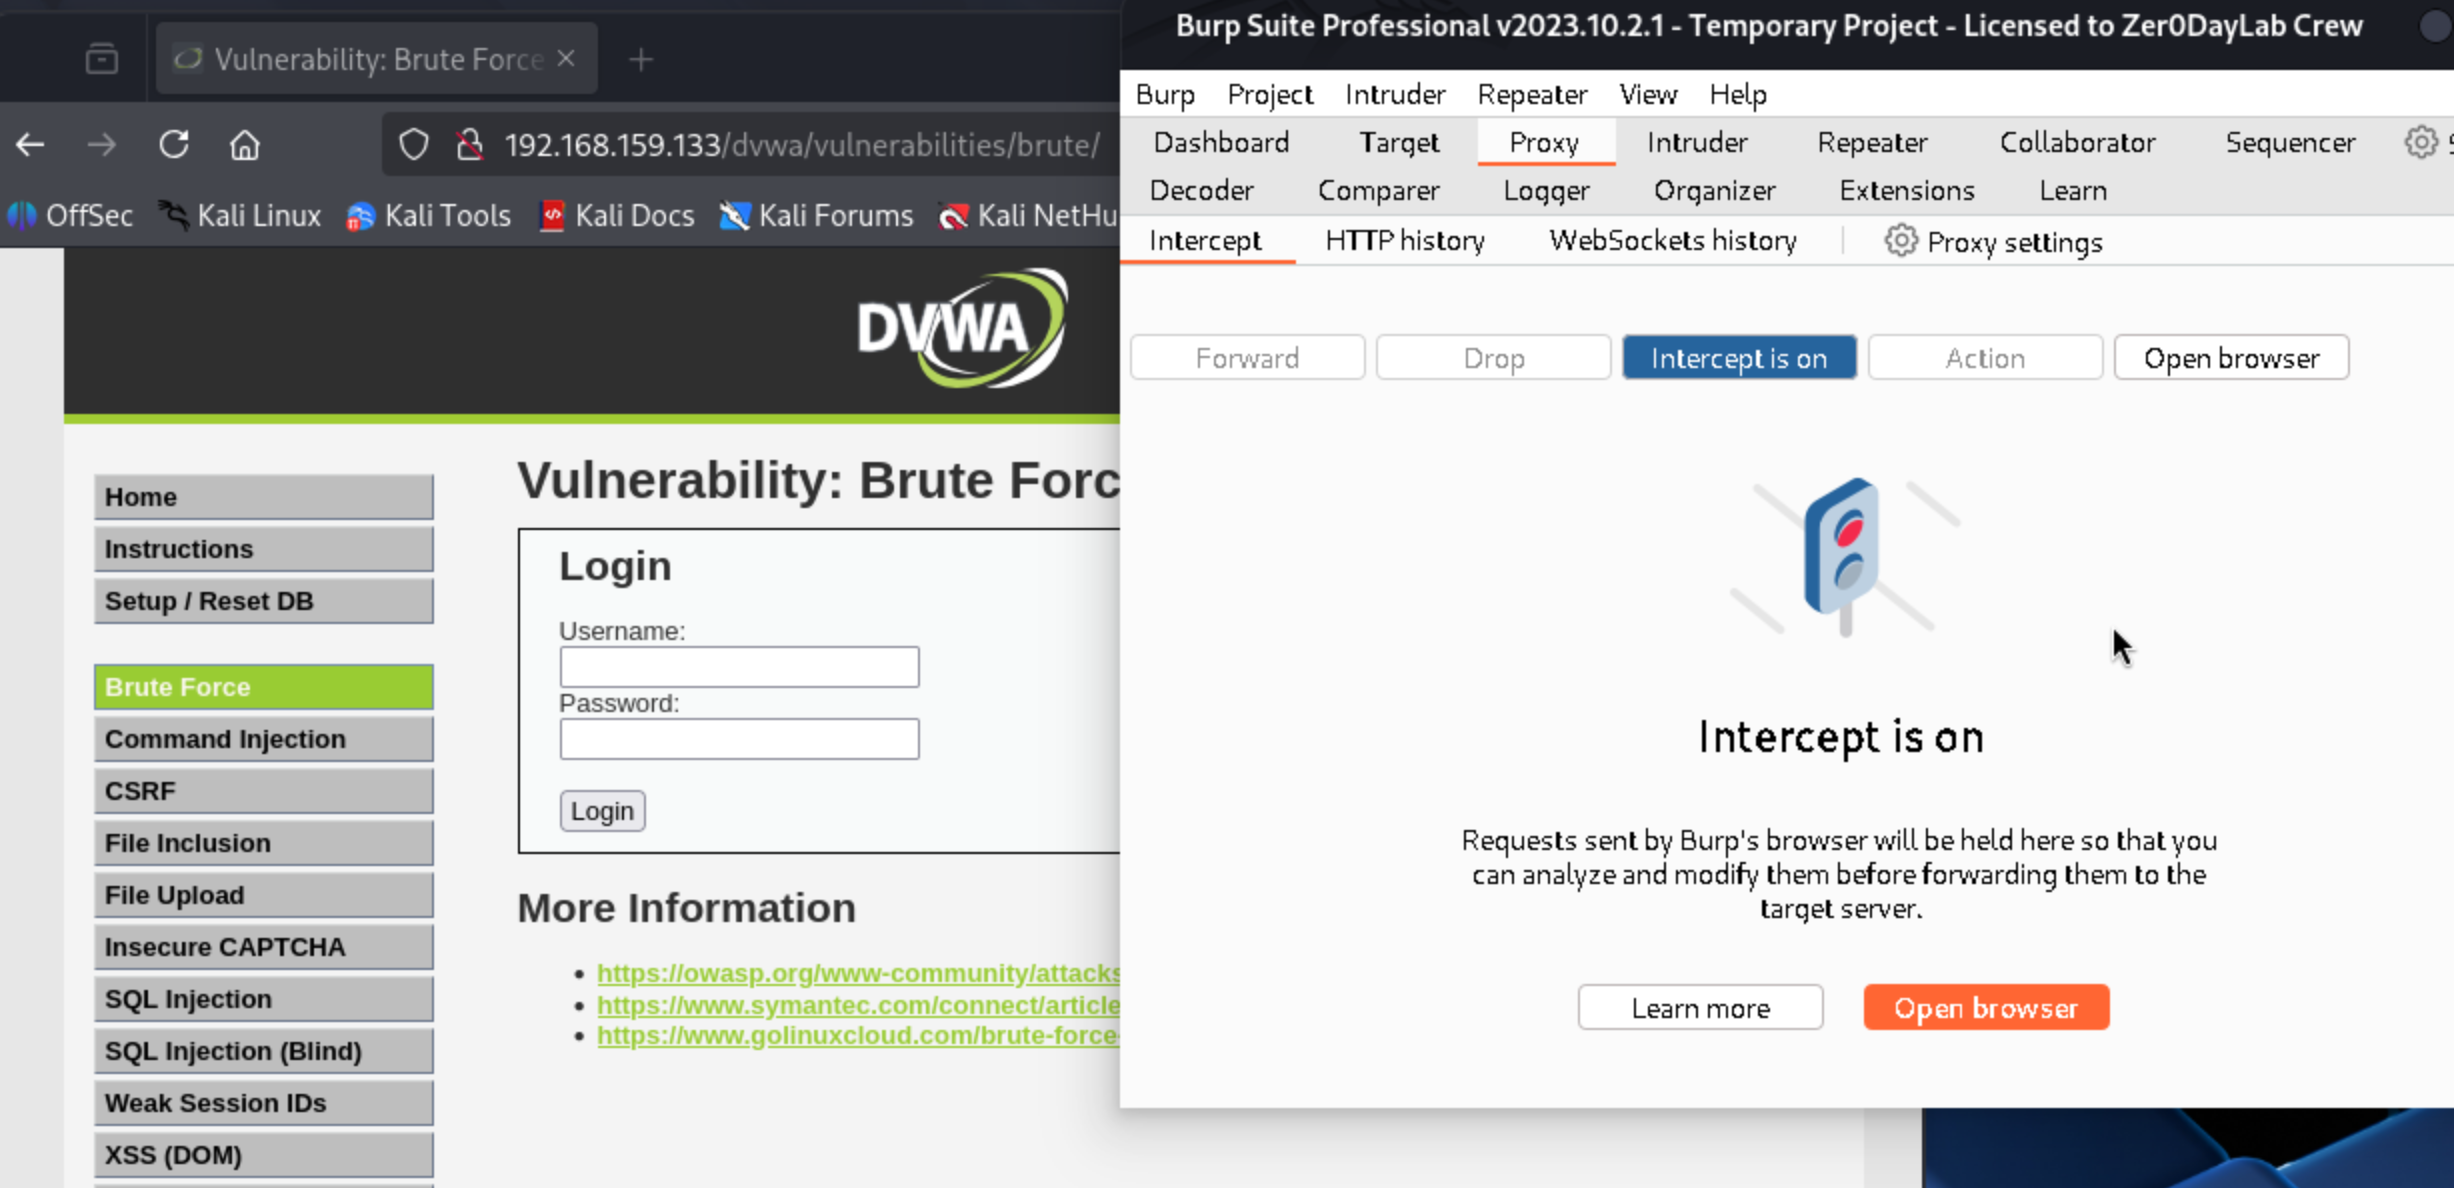2454x1188 pixels.
Task: Switch to the Decoder tab
Action: [1201, 190]
